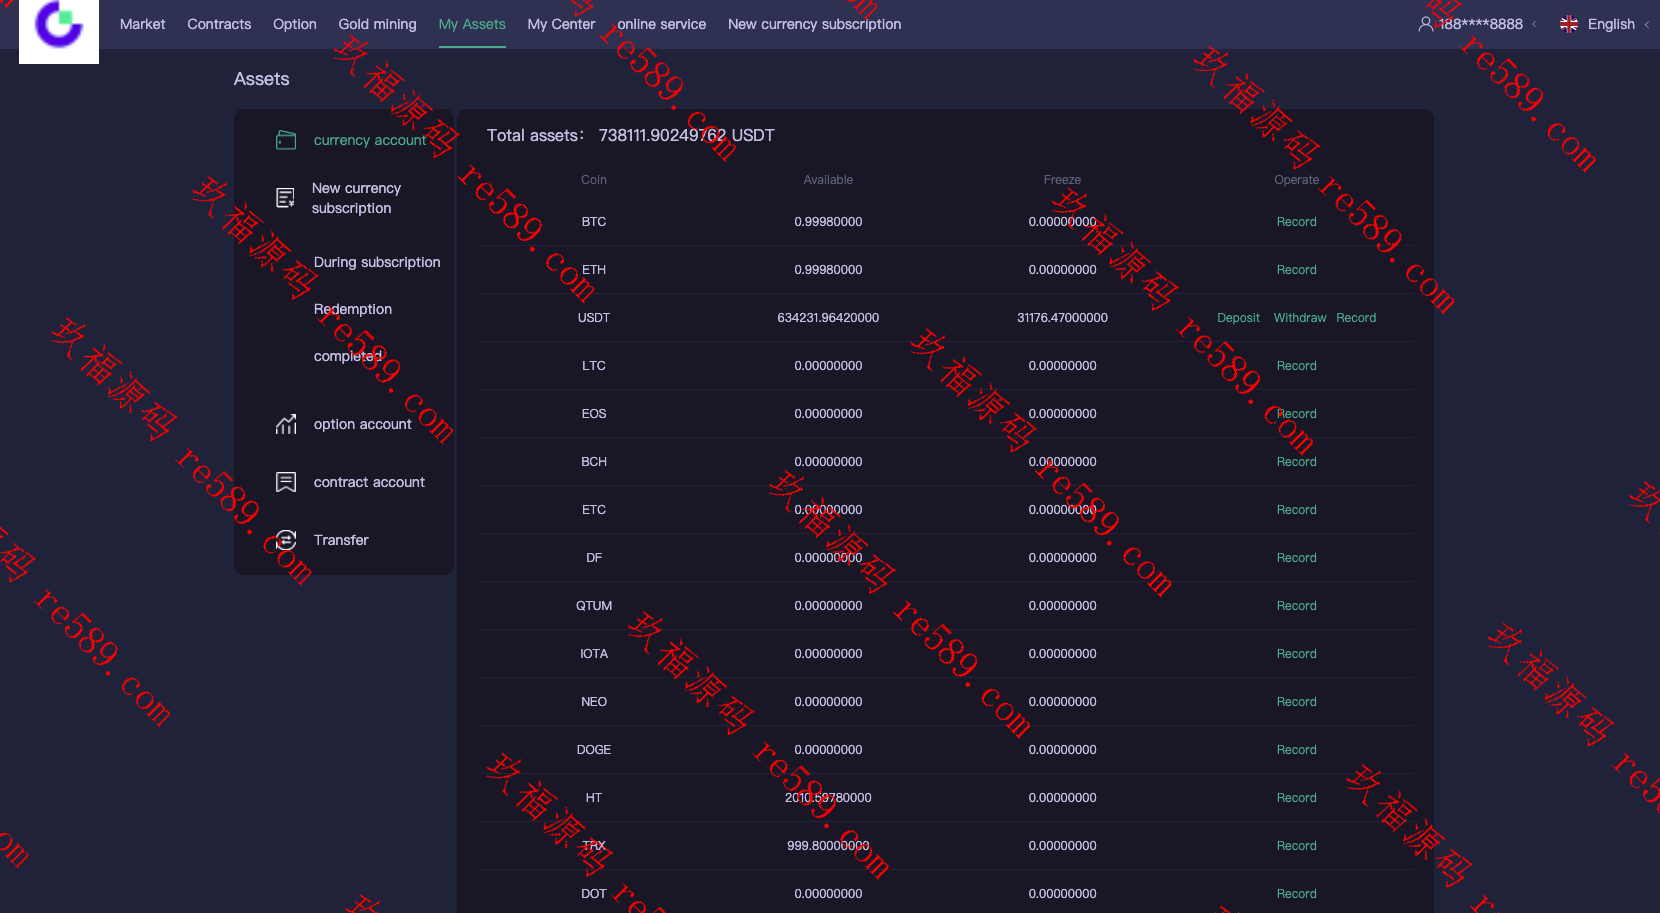Screen dimensions: 1660x913
Task: Click the Total assets value 738111.90249762 USDT
Action: [686, 135]
